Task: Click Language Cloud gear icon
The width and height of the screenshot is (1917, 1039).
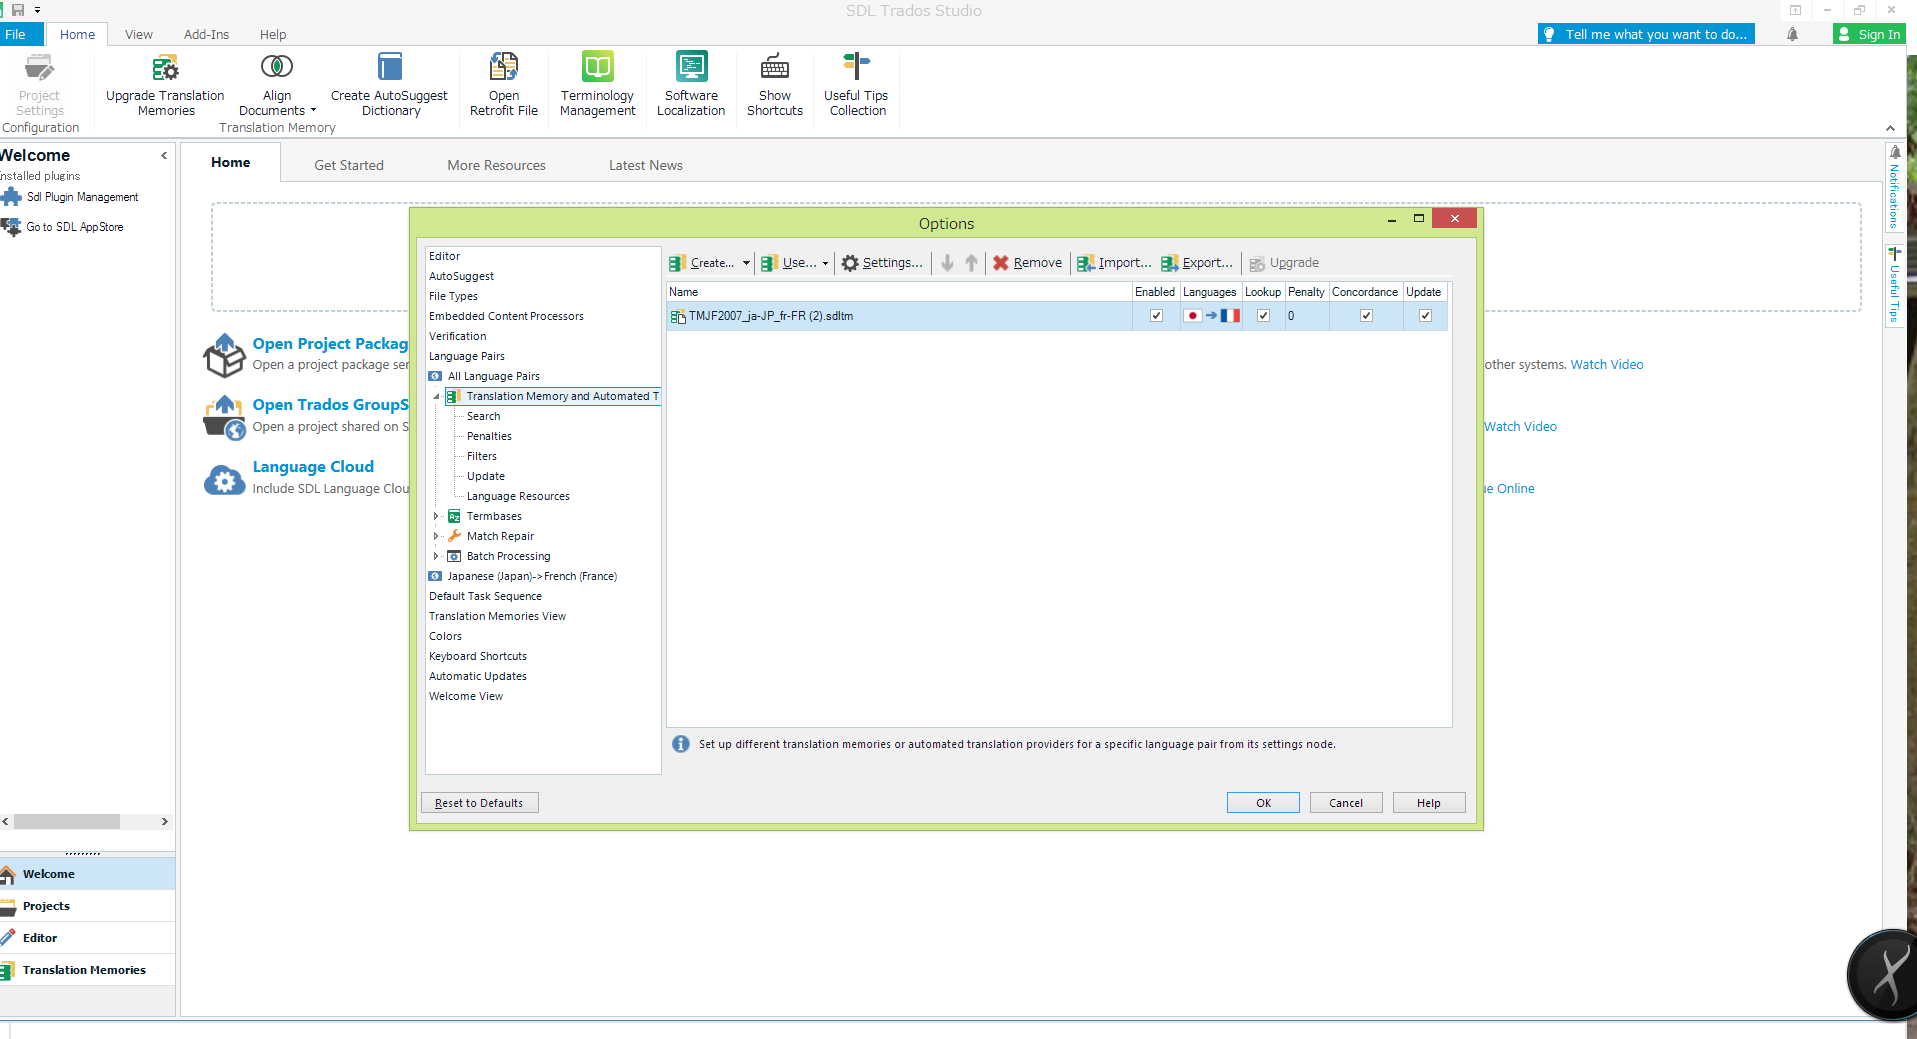Action: 224,480
